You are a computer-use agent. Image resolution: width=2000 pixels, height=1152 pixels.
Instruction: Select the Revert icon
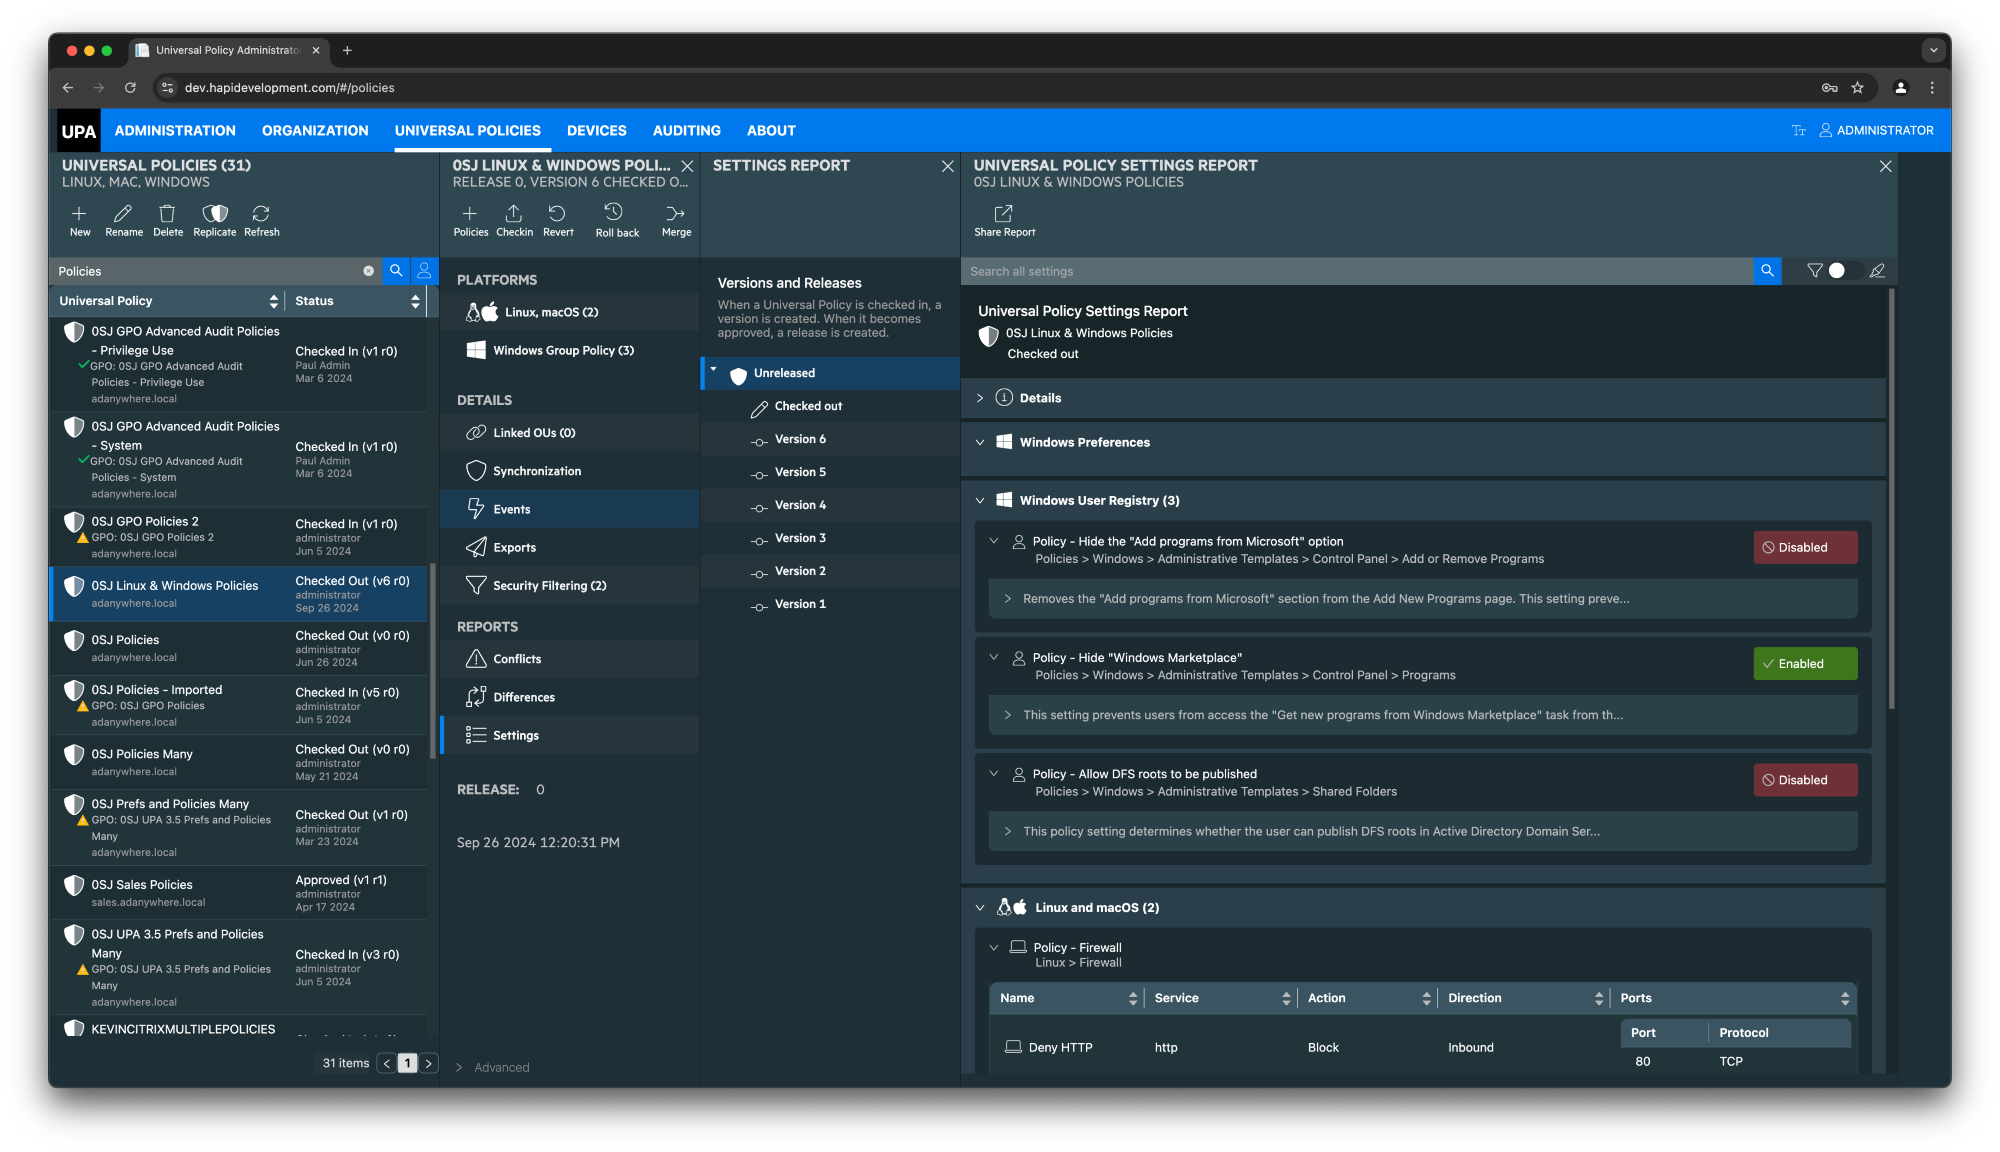(558, 219)
